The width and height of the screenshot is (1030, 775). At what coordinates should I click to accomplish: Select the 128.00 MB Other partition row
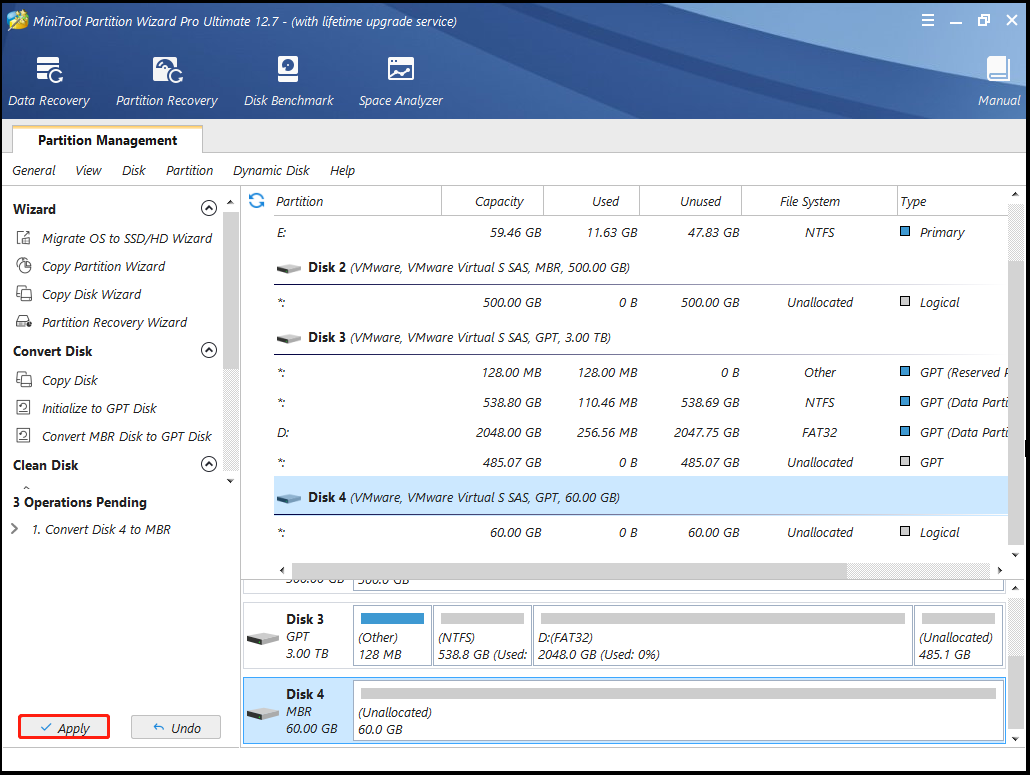click(640, 372)
